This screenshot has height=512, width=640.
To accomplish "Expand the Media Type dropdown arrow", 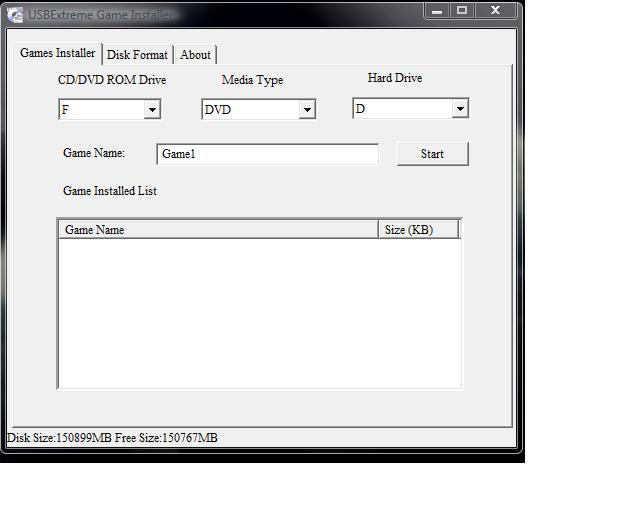I will pyautogui.click(x=307, y=109).
